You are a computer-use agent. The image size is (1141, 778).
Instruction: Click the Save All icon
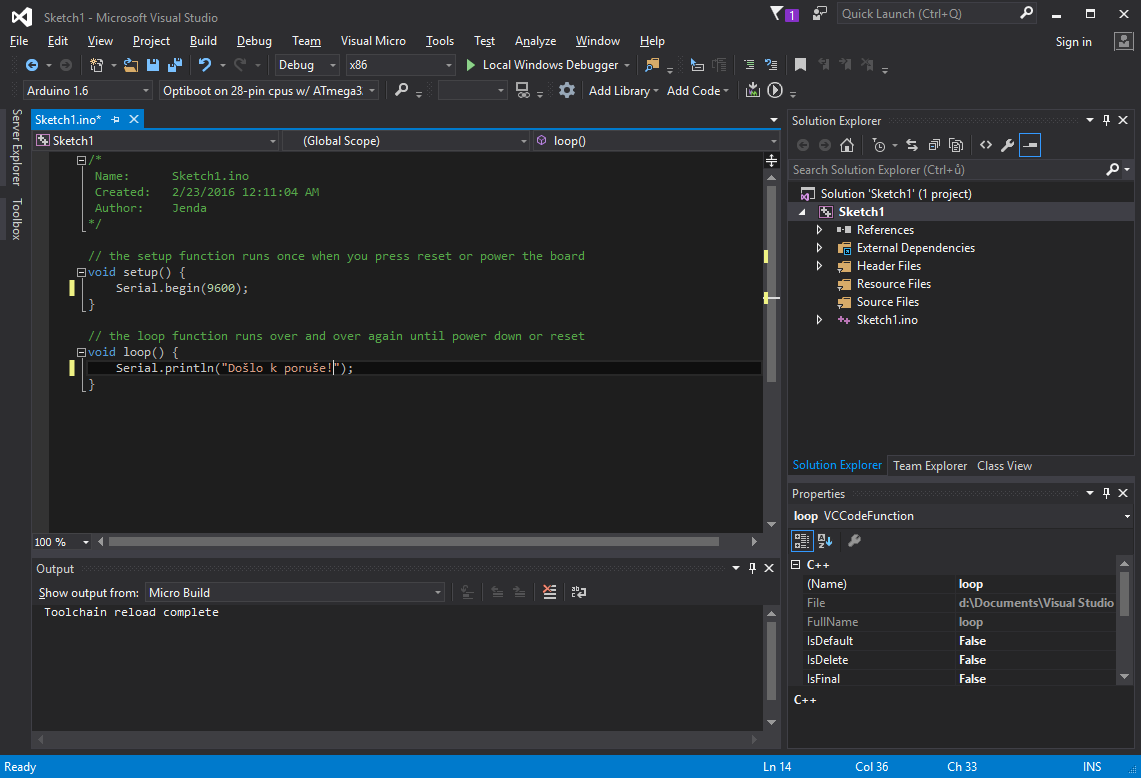175,65
